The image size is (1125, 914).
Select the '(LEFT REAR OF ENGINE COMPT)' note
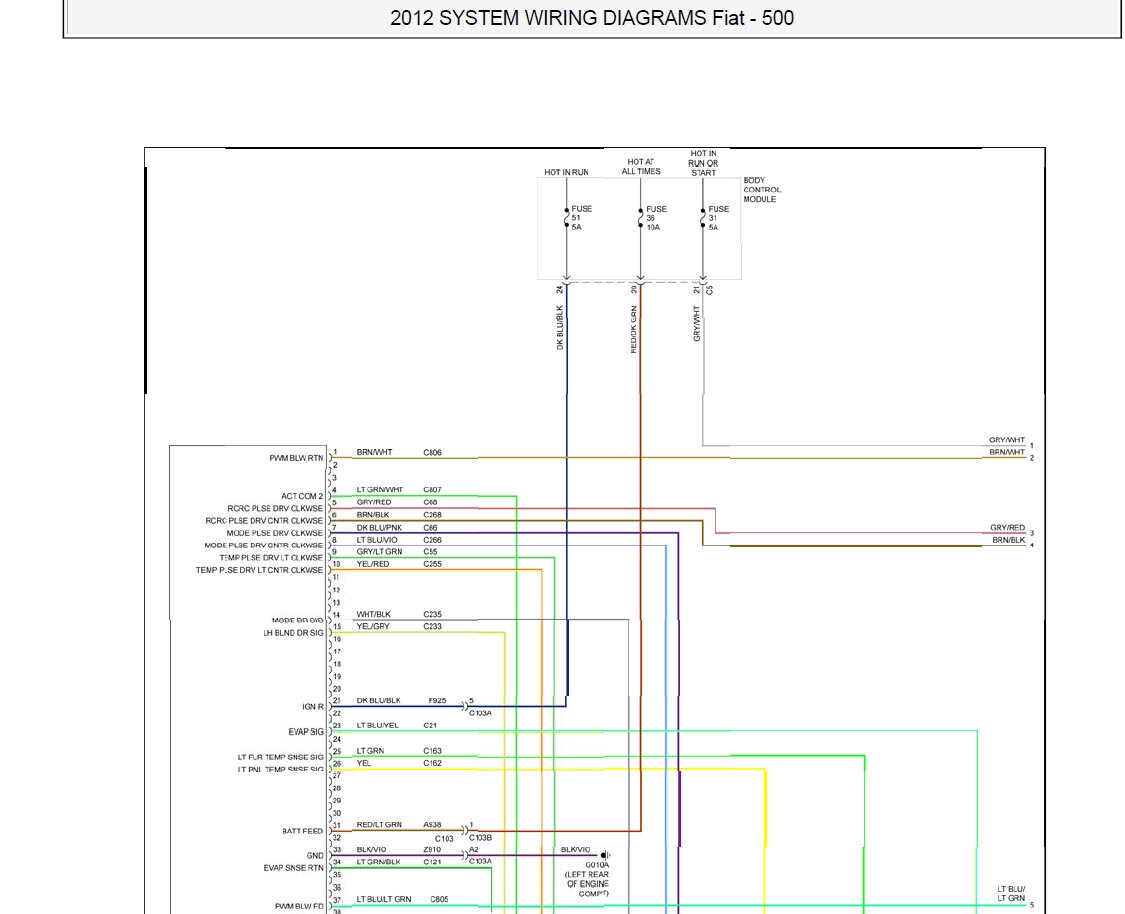pos(587,884)
